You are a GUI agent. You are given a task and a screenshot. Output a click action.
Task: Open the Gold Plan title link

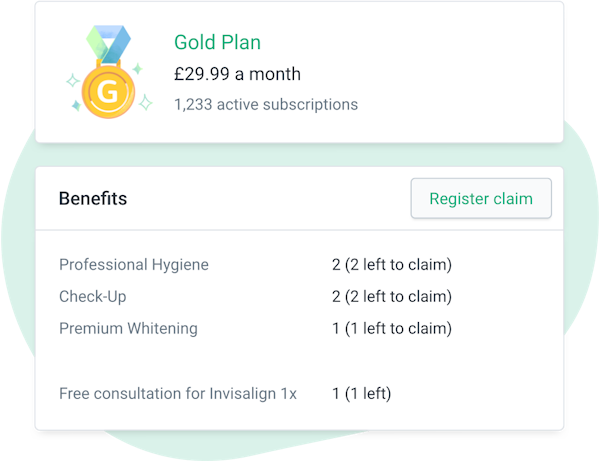point(217,42)
